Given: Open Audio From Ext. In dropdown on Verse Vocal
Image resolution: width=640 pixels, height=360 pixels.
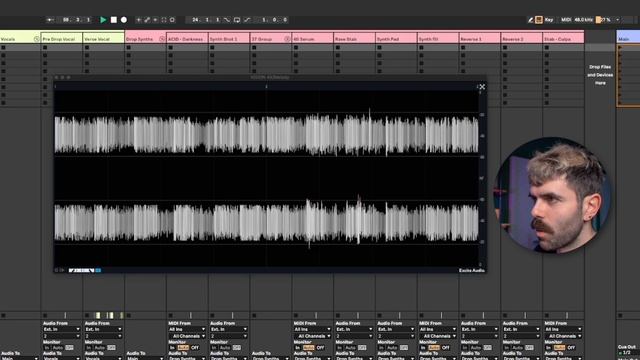Looking at the screenshot, I should tap(104, 329).
